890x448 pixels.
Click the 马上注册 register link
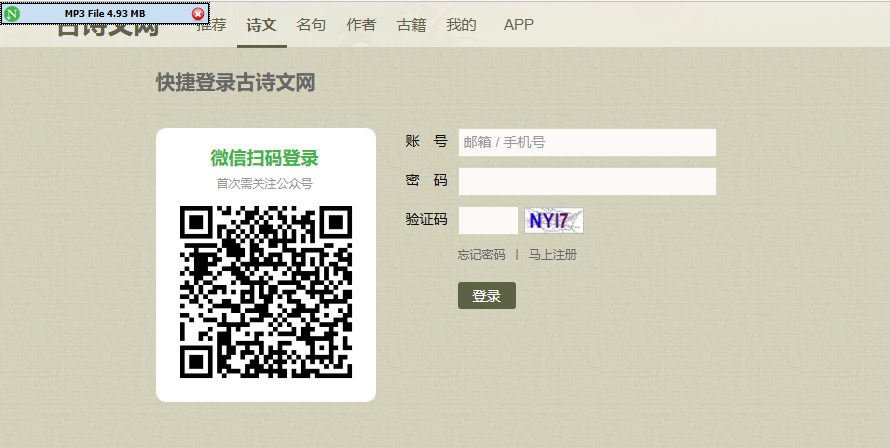pyautogui.click(x=553, y=255)
